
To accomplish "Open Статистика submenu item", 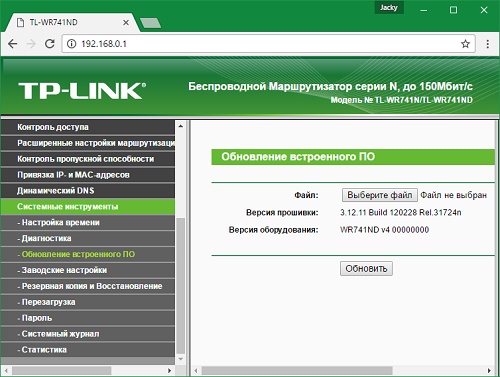I will [88, 350].
